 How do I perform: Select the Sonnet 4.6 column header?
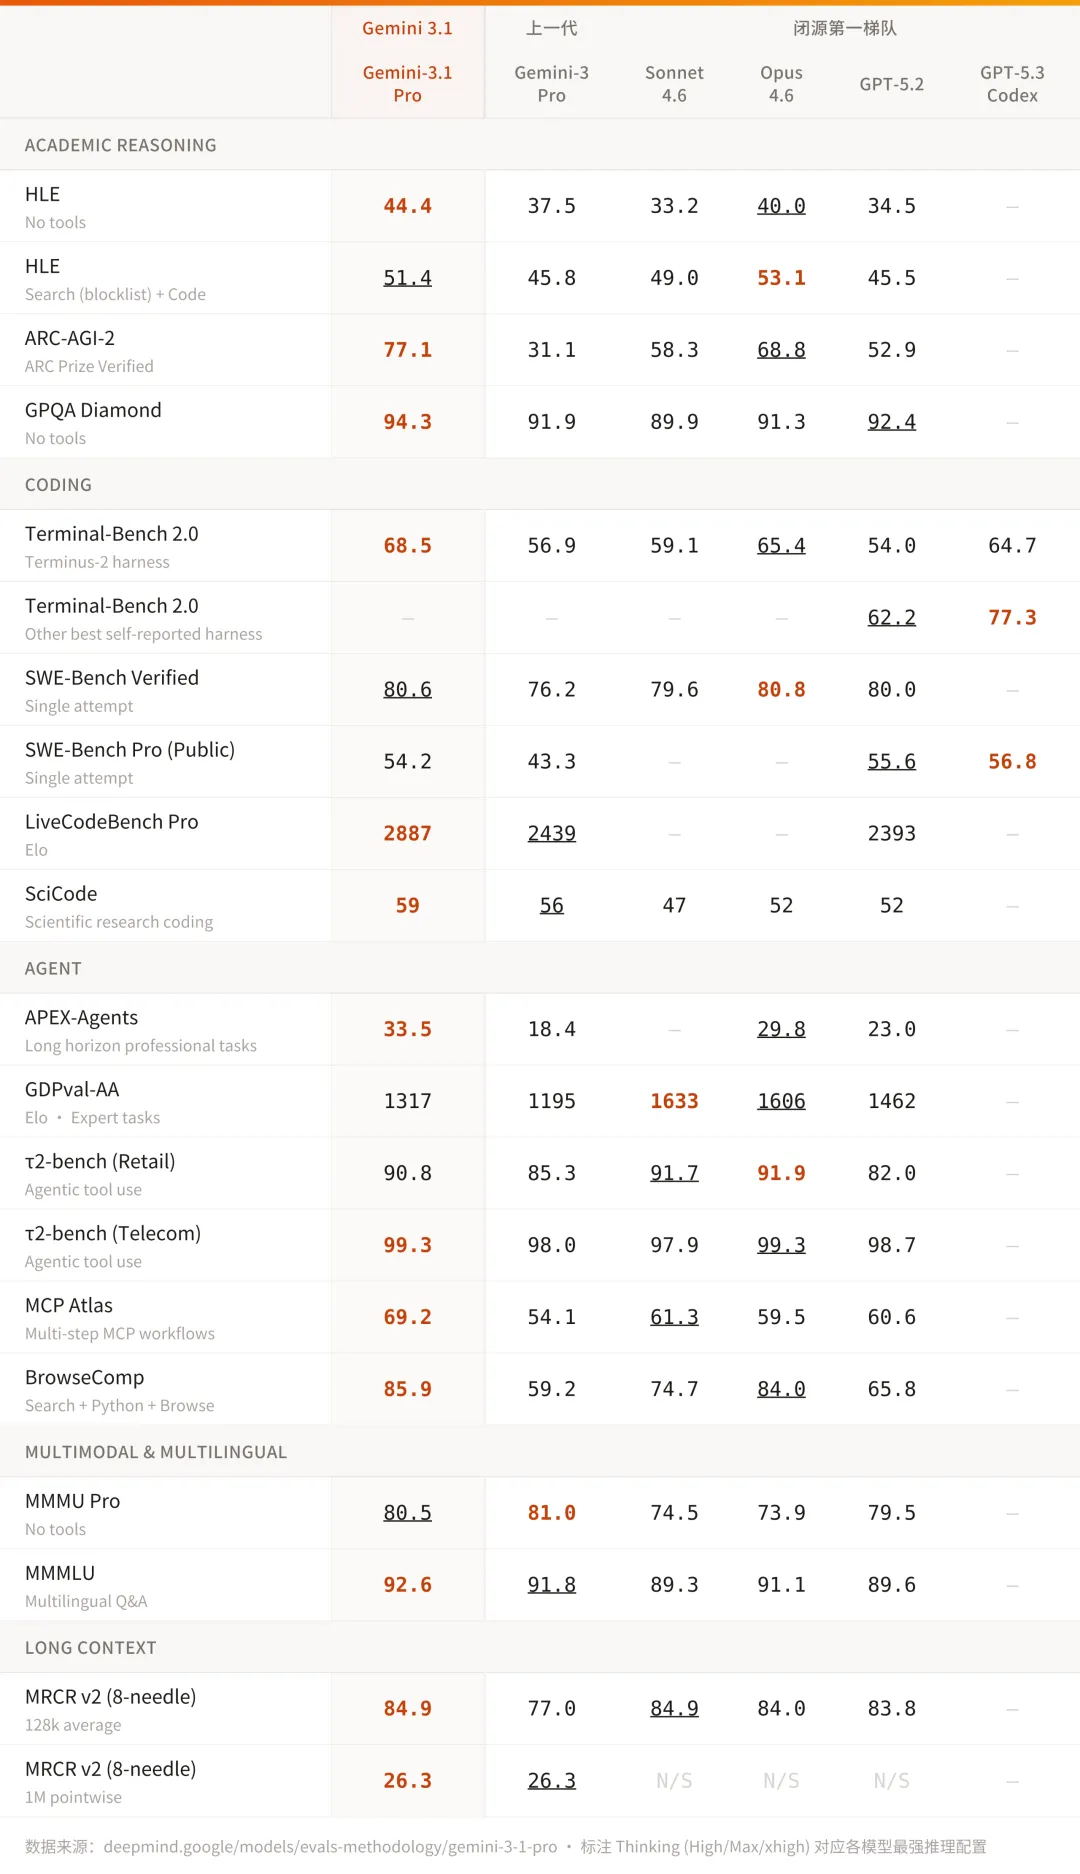[x=674, y=84]
